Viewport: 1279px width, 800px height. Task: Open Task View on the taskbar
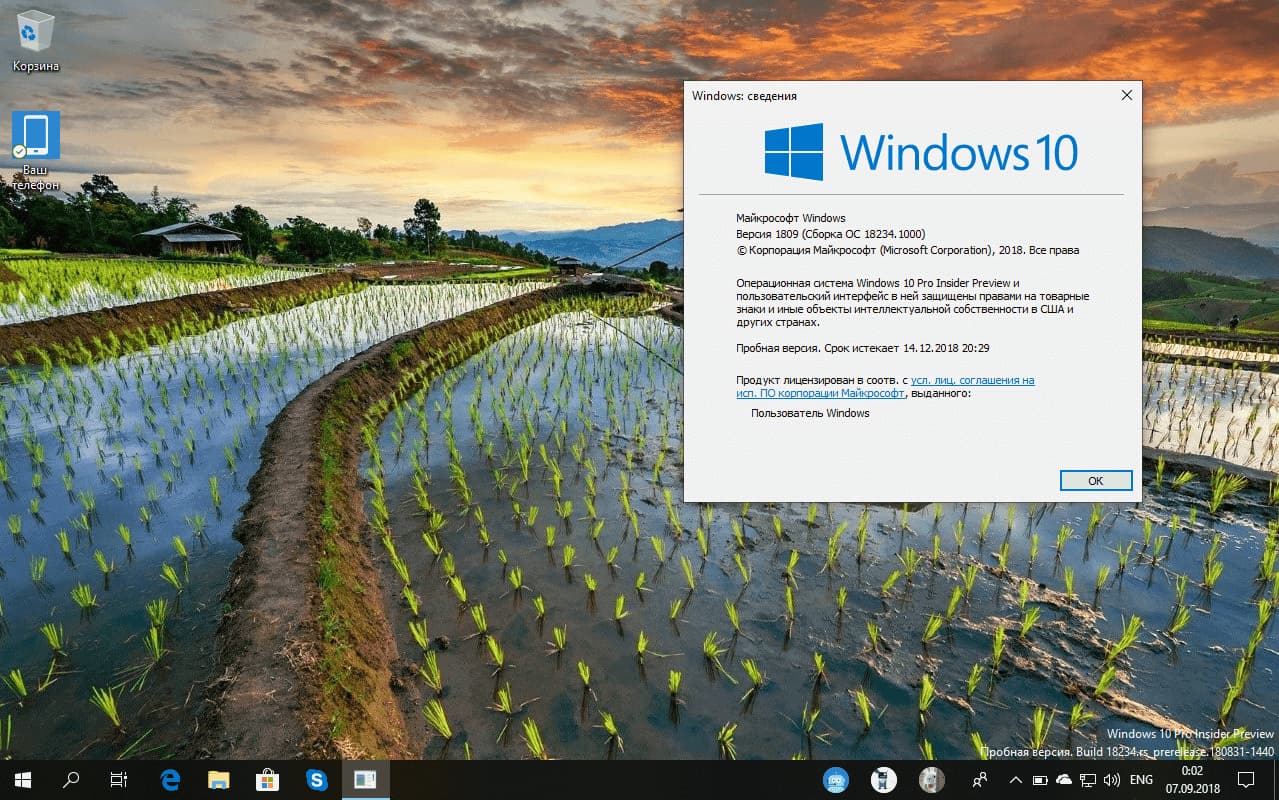point(119,779)
